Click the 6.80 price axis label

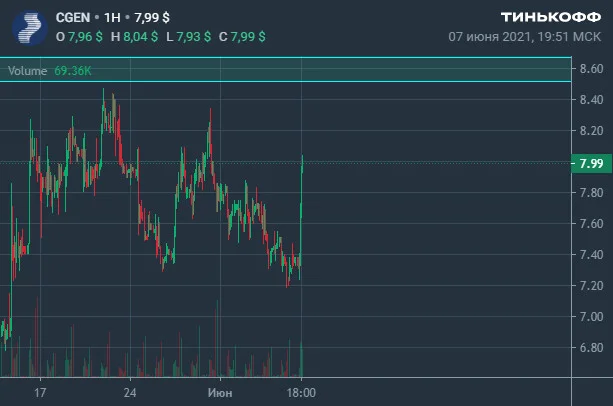click(x=591, y=347)
